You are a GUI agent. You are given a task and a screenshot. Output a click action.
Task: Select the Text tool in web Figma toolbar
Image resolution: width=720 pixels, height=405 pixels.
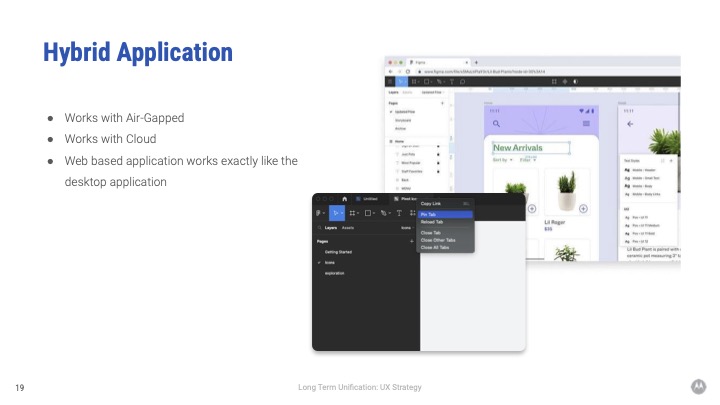(452, 82)
